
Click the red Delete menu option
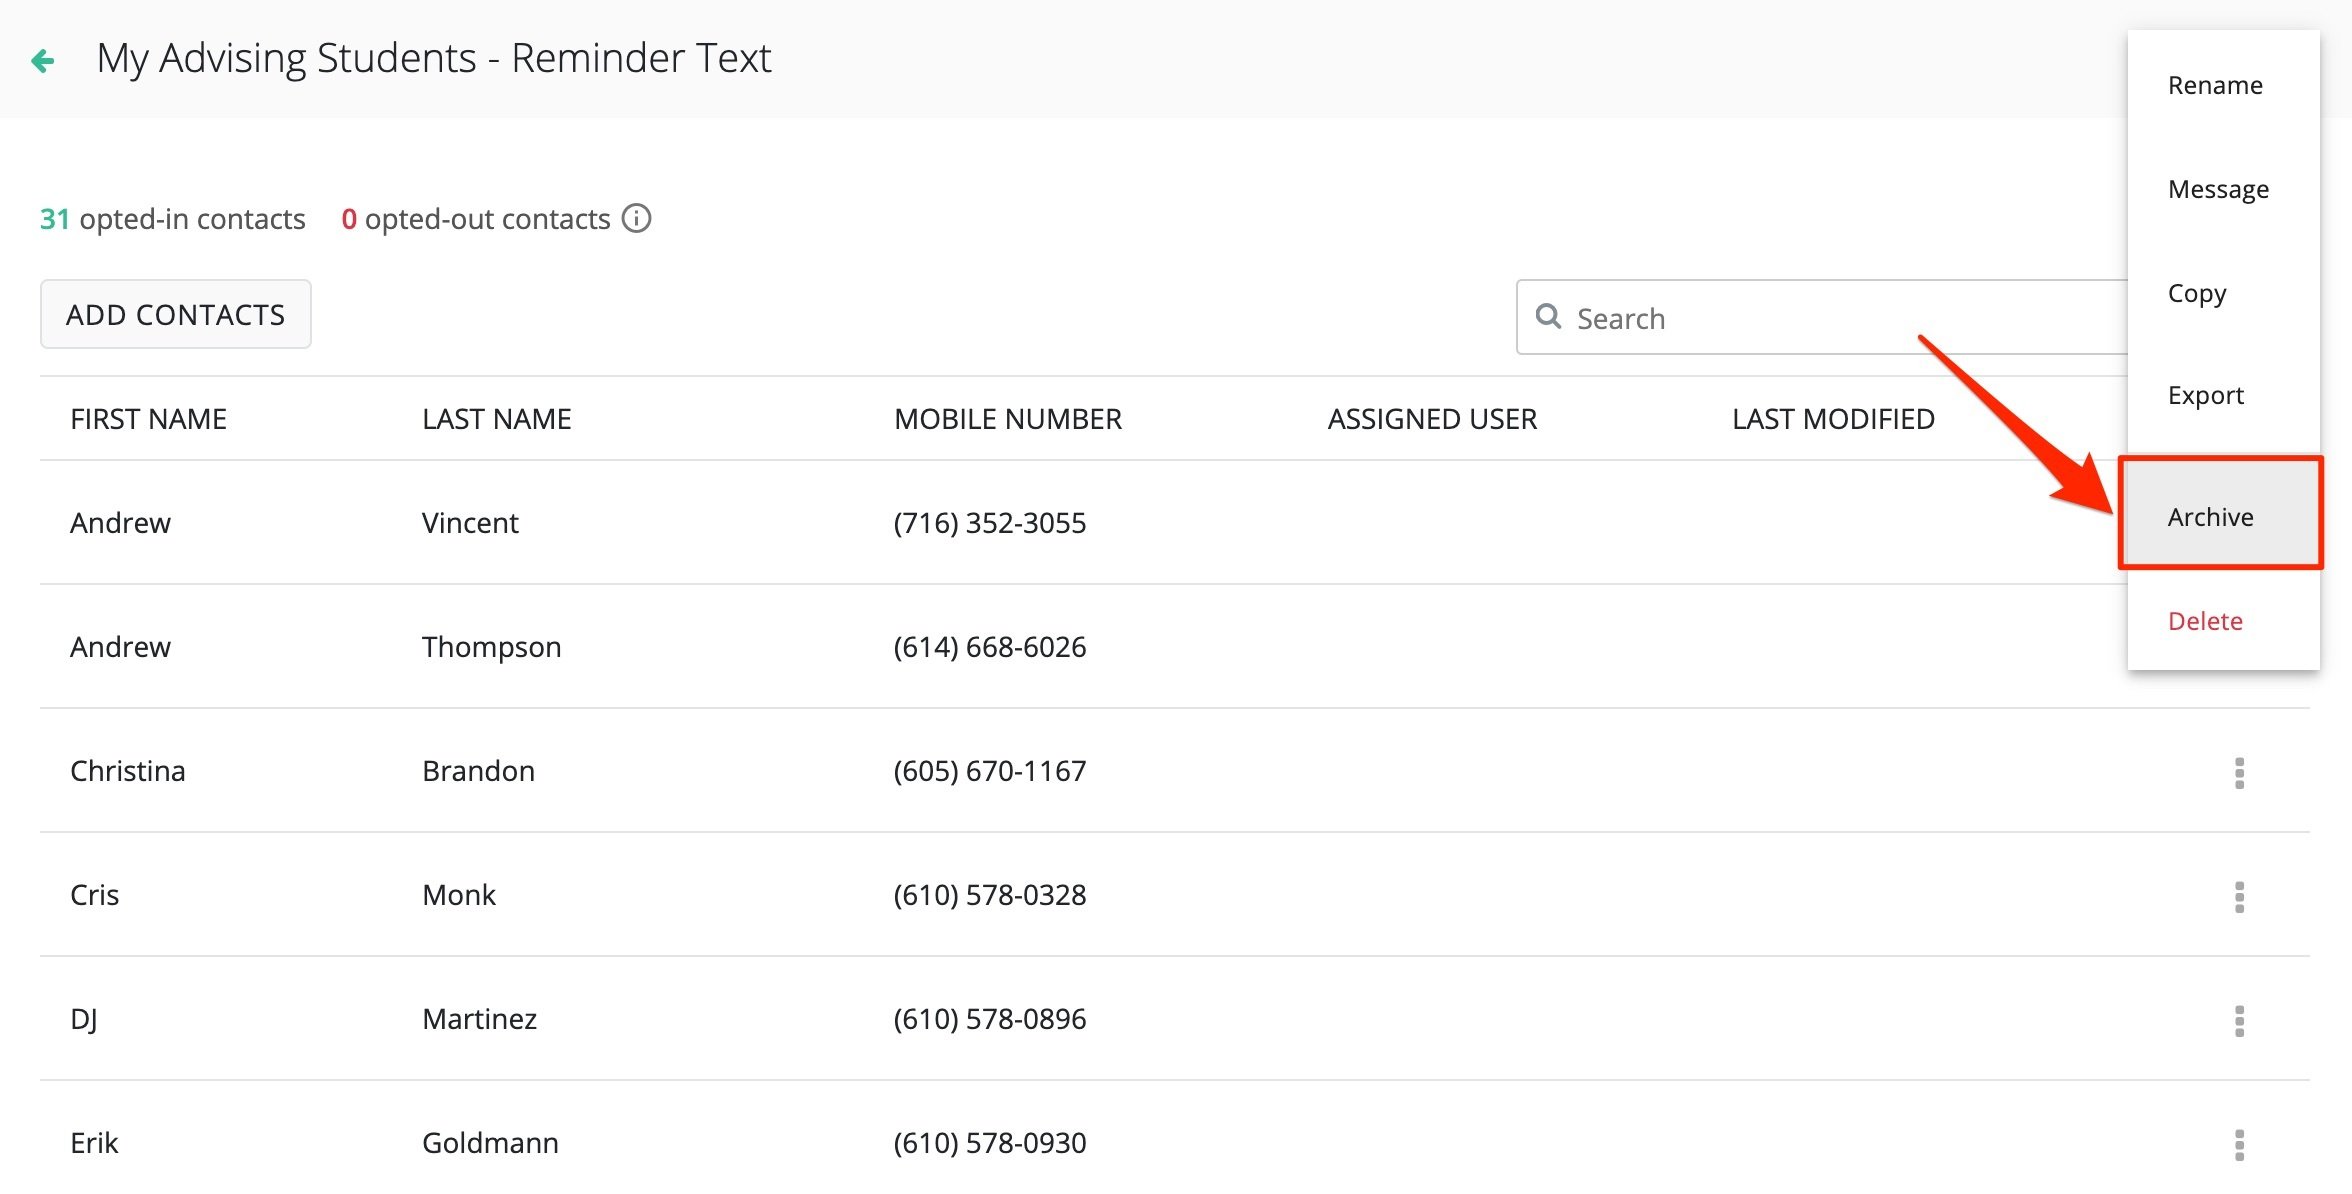point(2204,621)
